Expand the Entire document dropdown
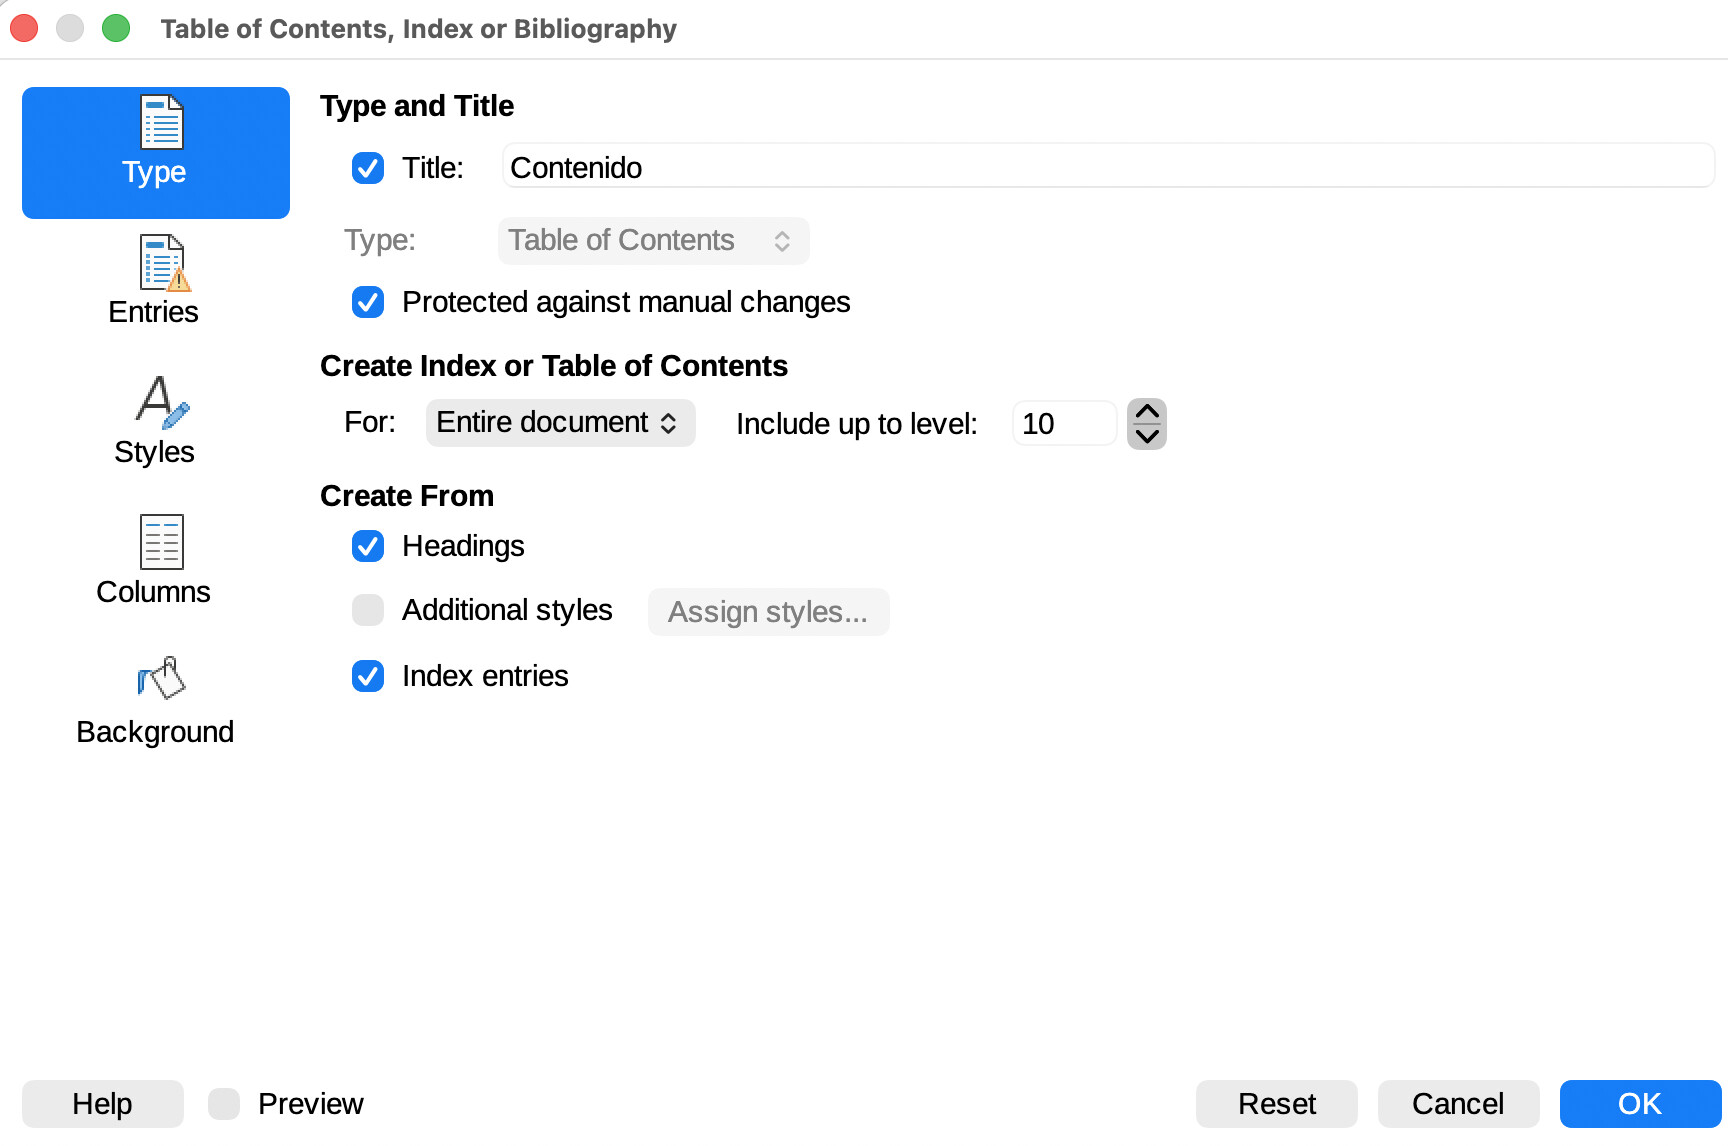Image resolution: width=1728 pixels, height=1146 pixels. [560, 423]
